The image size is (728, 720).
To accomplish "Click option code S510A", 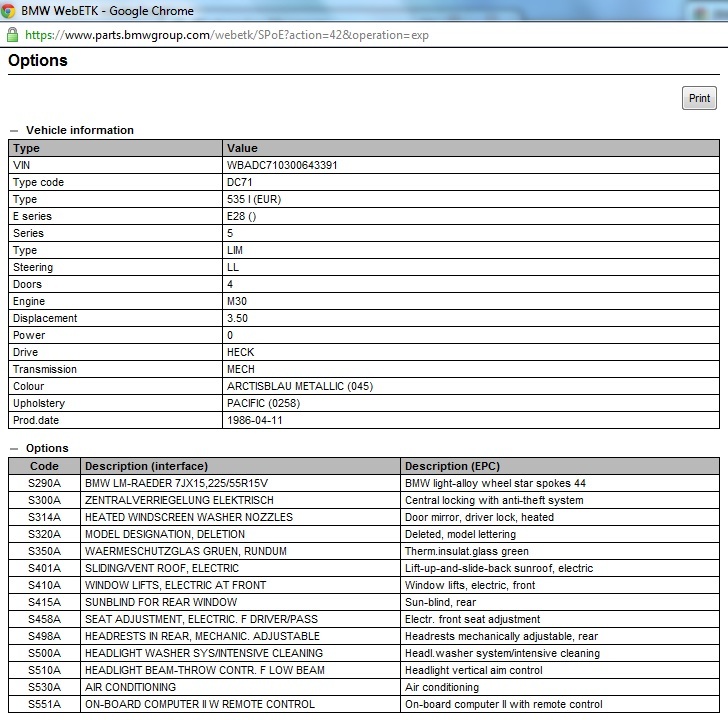I will point(44,670).
